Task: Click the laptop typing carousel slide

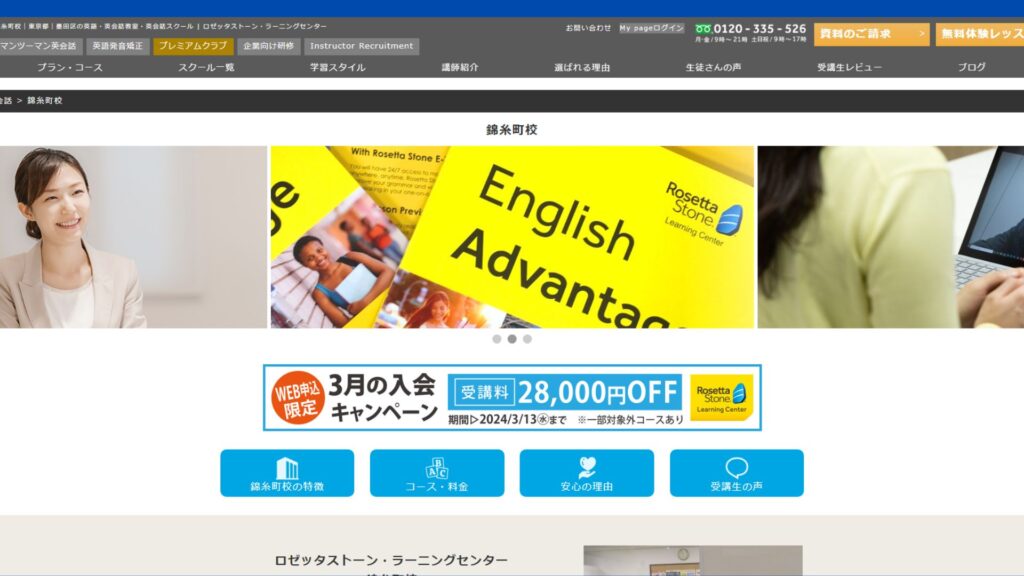Action: click(891, 237)
